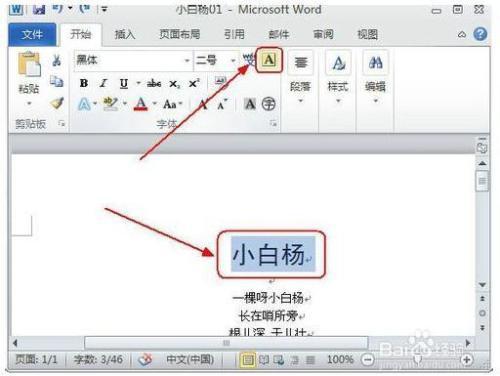500x376 pixels.
Task: Select the Cut scissors icon
Action: click(x=57, y=60)
